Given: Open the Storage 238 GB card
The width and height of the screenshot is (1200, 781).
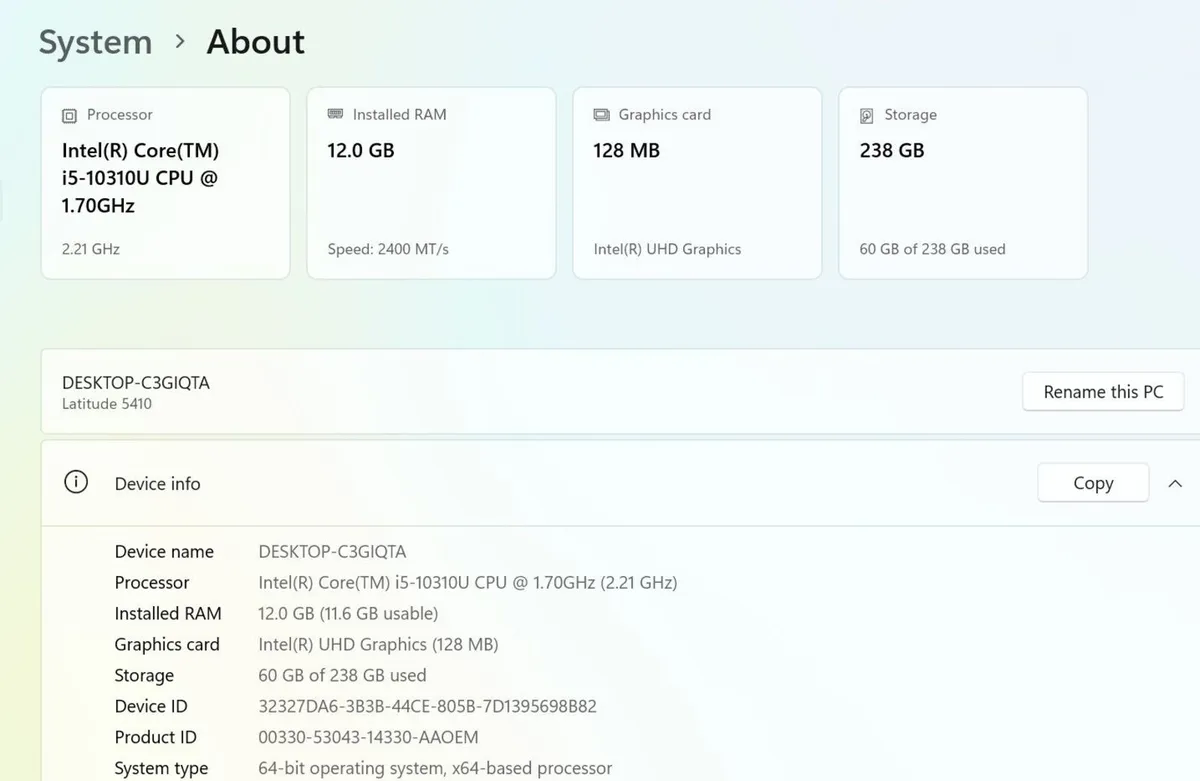Looking at the screenshot, I should (963, 183).
